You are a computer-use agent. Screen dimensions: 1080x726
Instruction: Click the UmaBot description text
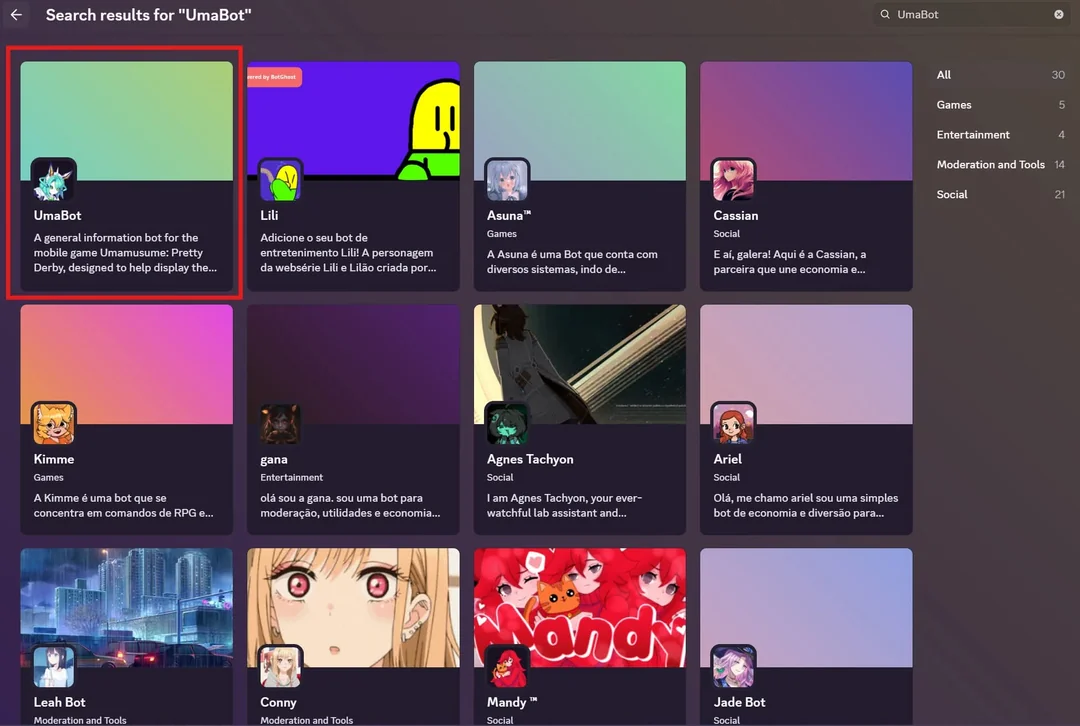click(125, 253)
